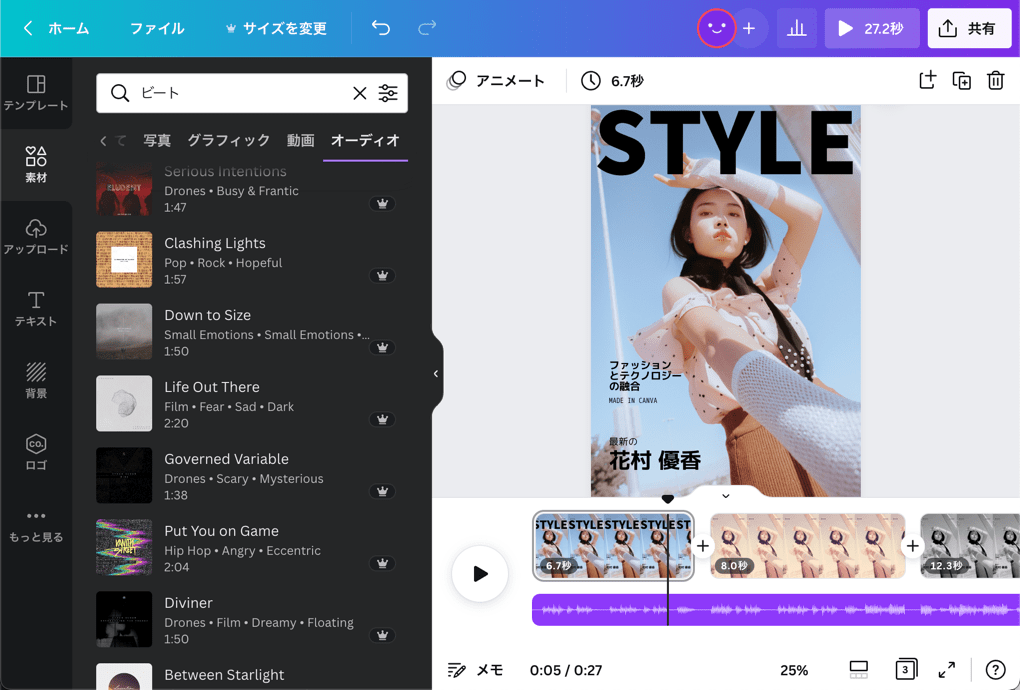Click the undo arrow icon
Screen dimensions: 1020x690
(x=381, y=28)
